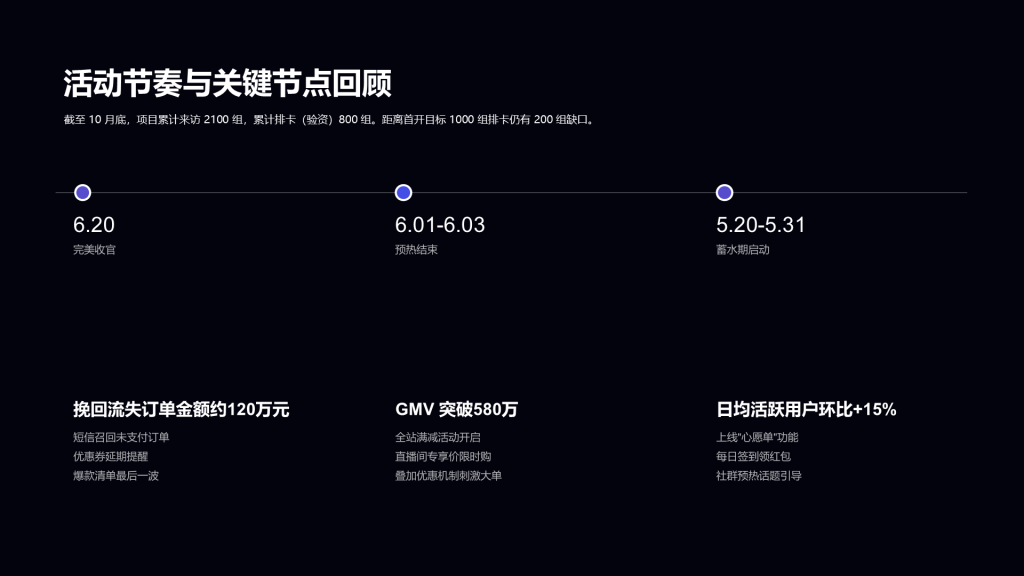Click the 6.01-6.03 date label
Screen dimensions: 1024x576
click(440, 226)
